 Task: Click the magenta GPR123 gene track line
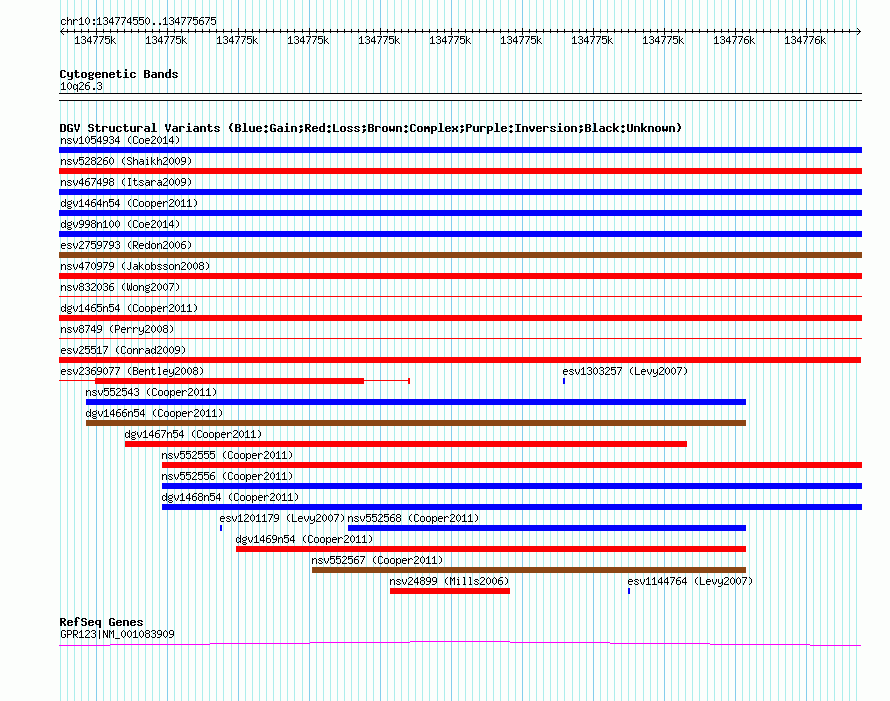pos(460,643)
